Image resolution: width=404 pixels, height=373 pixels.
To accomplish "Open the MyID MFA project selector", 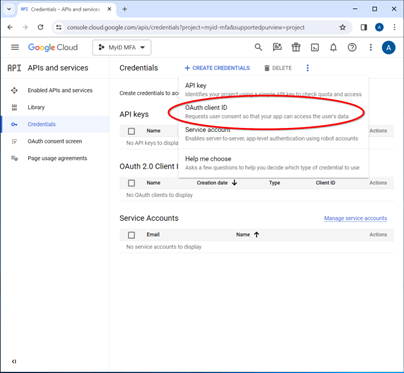I will point(122,48).
